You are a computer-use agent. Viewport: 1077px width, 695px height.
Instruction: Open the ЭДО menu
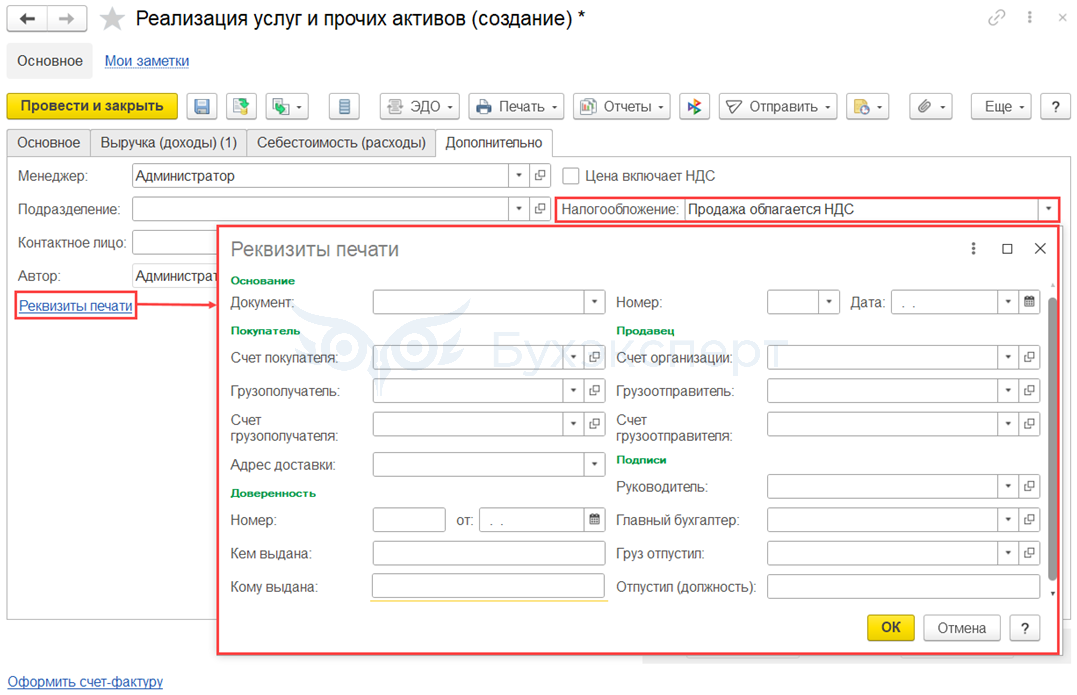click(420, 106)
